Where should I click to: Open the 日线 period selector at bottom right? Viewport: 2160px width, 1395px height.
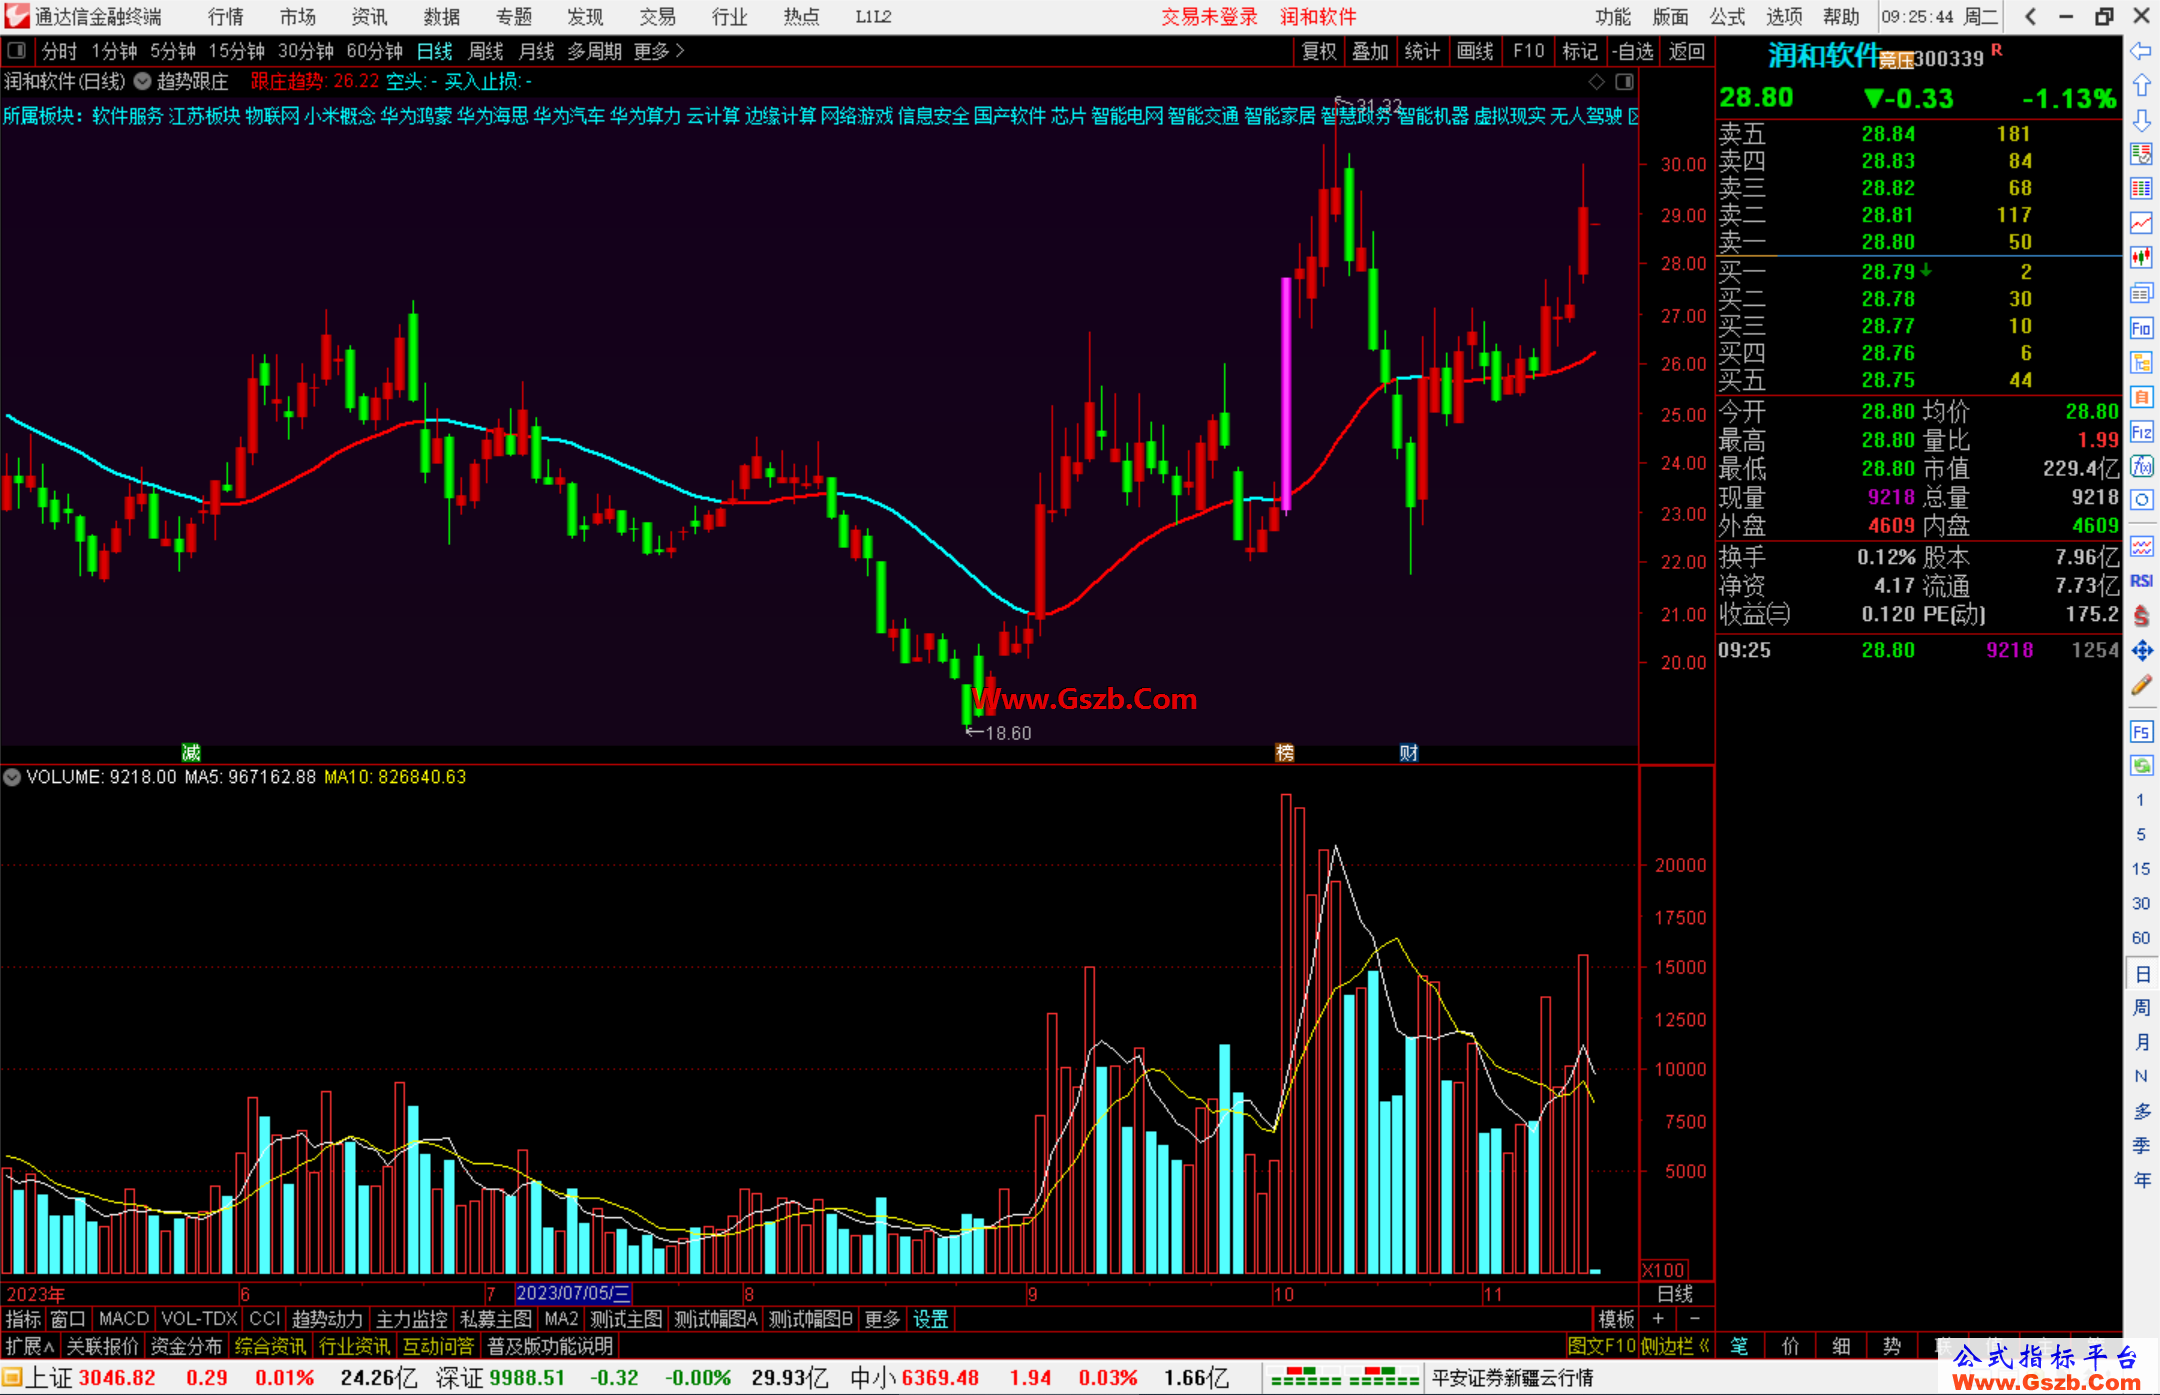pos(1675,1293)
